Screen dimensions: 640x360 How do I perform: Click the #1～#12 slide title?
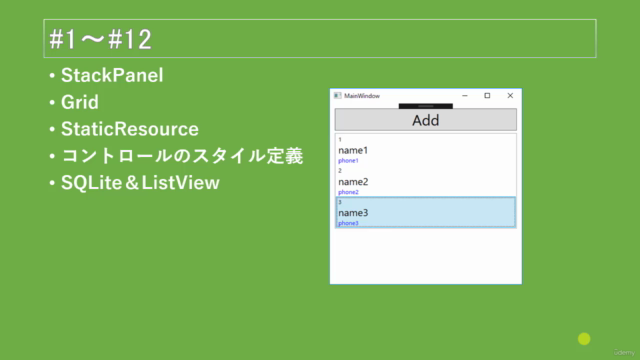pos(100,39)
